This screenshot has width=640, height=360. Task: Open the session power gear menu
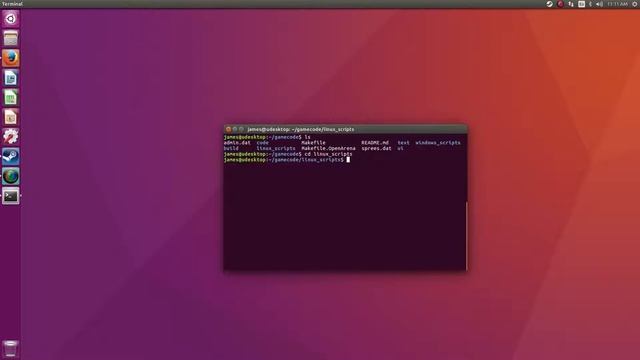635,4
